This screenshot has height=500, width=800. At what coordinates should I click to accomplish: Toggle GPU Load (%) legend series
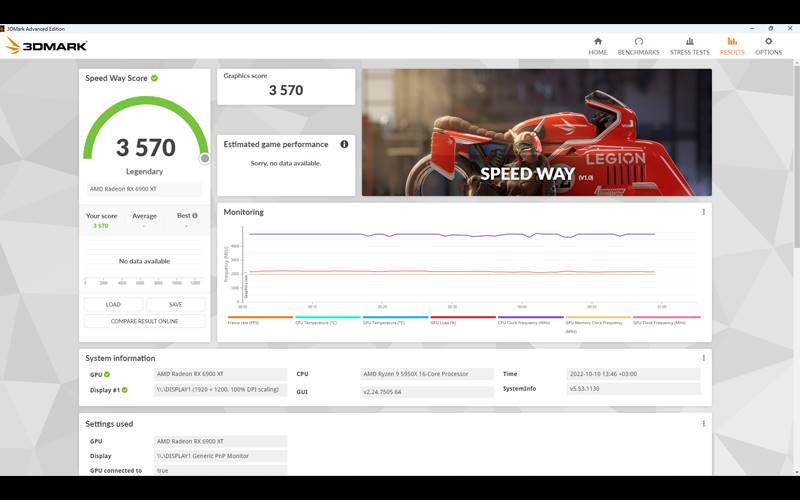[x=449, y=322]
